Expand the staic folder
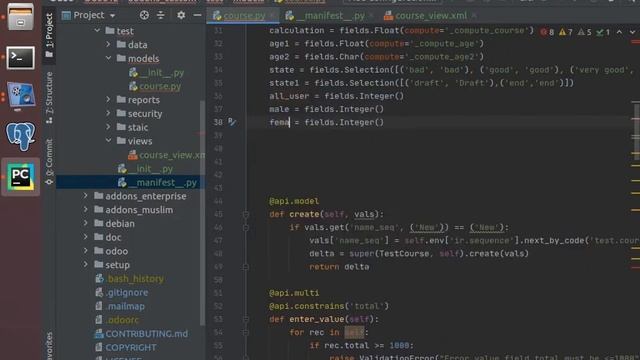This screenshot has width=640, height=360. point(109,127)
